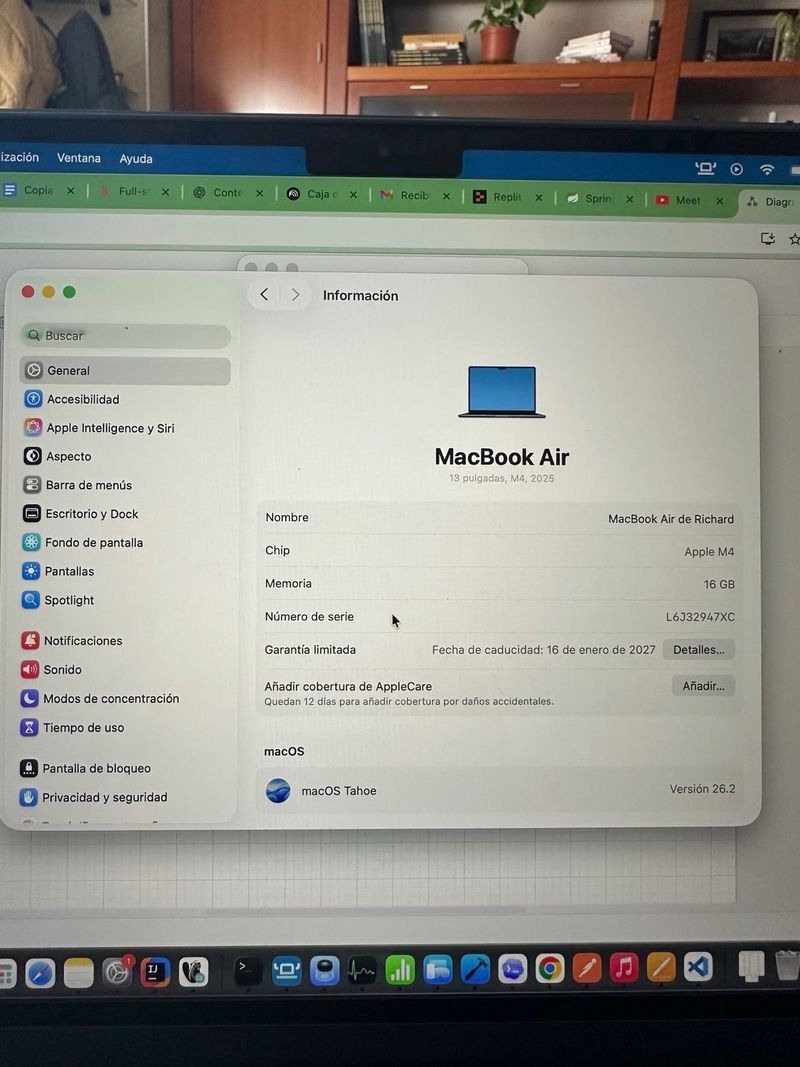The image size is (800, 1067).
Task: Click the macOS Tahoe row
Action: [x=500, y=790]
